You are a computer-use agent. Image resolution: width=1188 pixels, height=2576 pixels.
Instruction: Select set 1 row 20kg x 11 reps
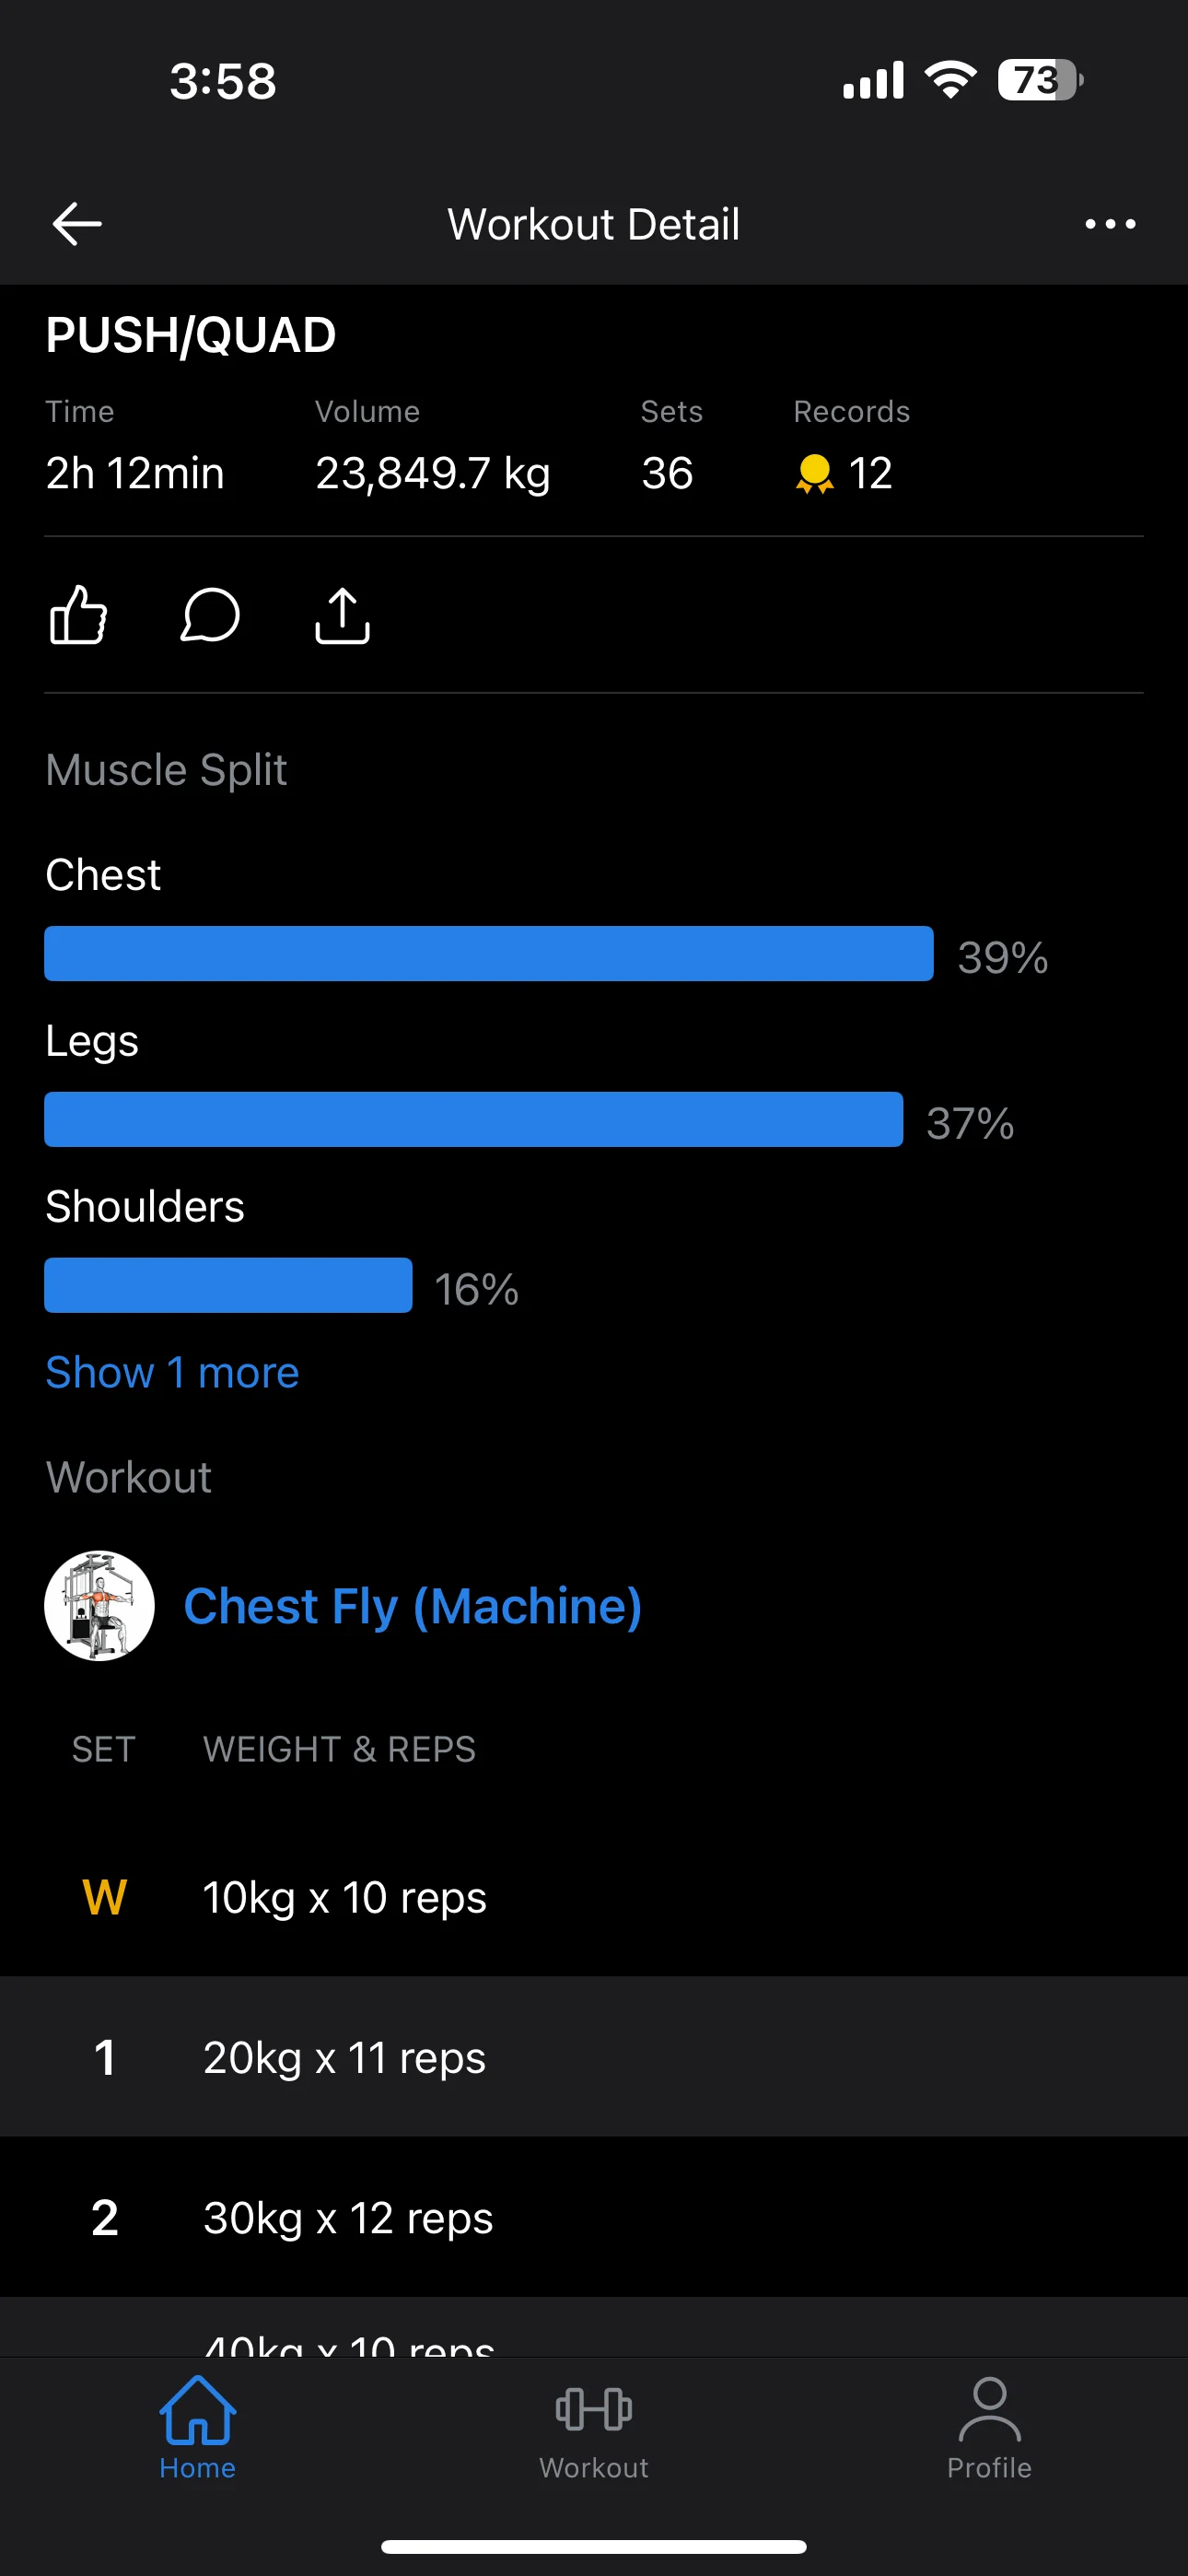click(594, 2057)
